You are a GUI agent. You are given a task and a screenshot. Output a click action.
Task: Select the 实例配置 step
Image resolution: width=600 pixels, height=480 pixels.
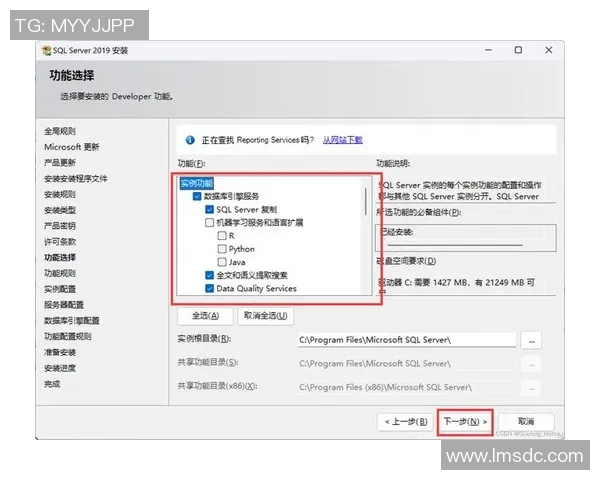pyautogui.click(x=60, y=289)
